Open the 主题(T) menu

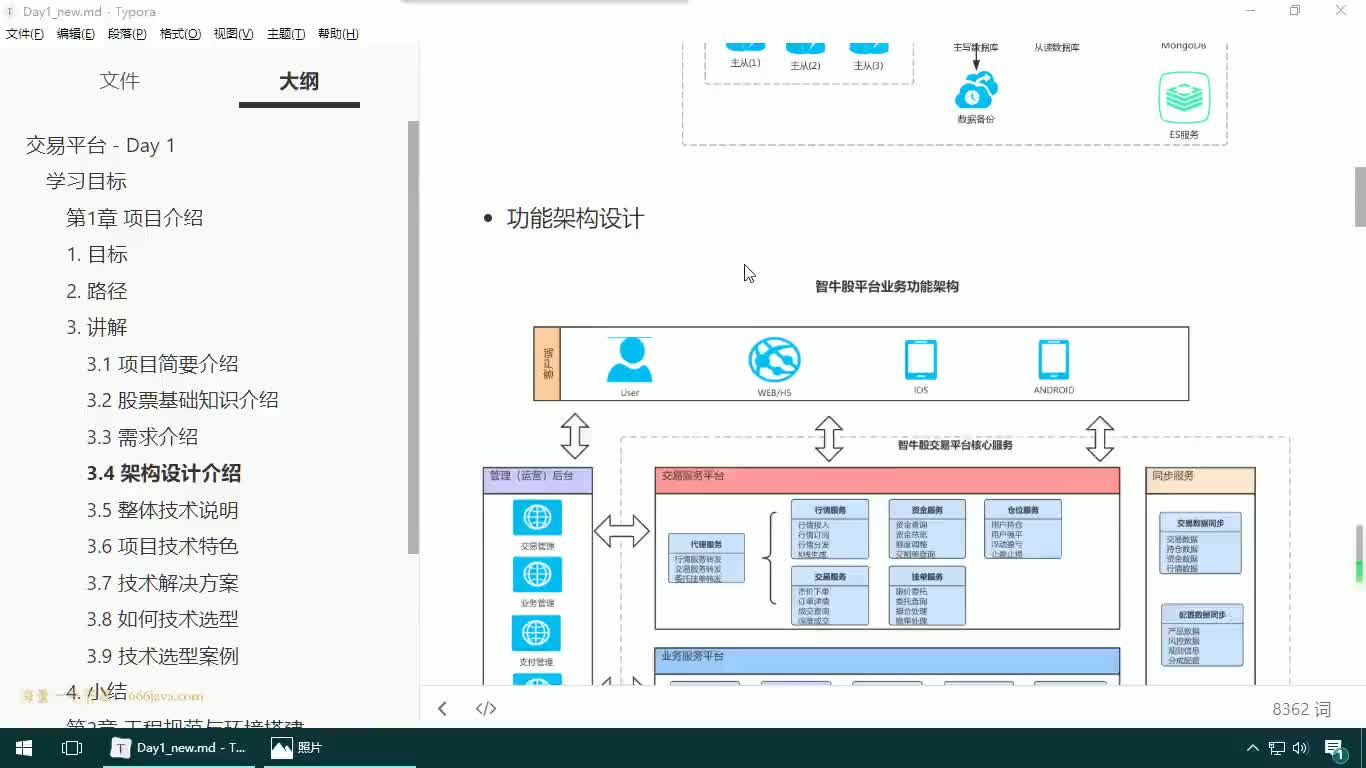[x=286, y=34]
